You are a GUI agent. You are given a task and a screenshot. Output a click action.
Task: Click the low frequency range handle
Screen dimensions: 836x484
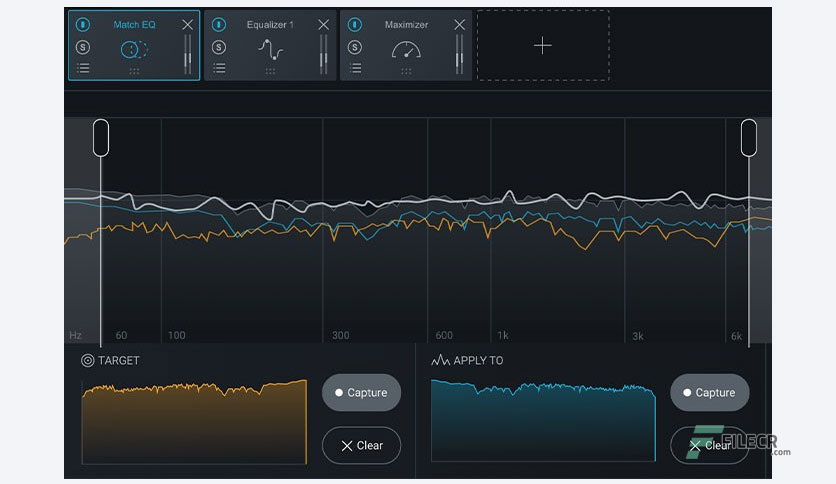pos(101,138)
